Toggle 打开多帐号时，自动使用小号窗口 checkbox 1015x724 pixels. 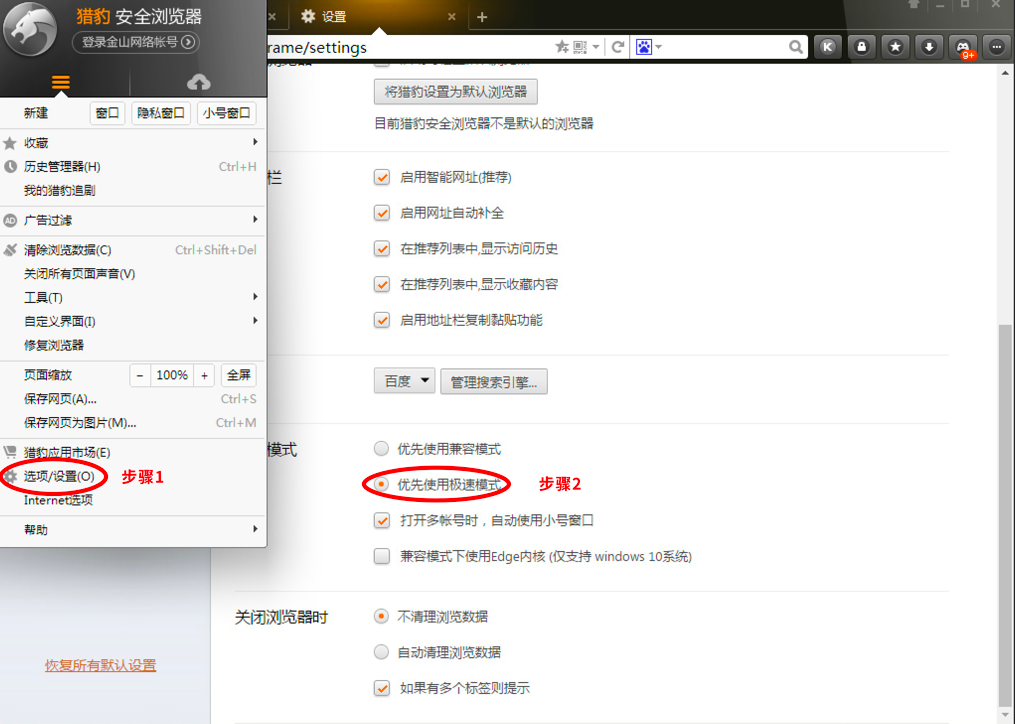382,520
